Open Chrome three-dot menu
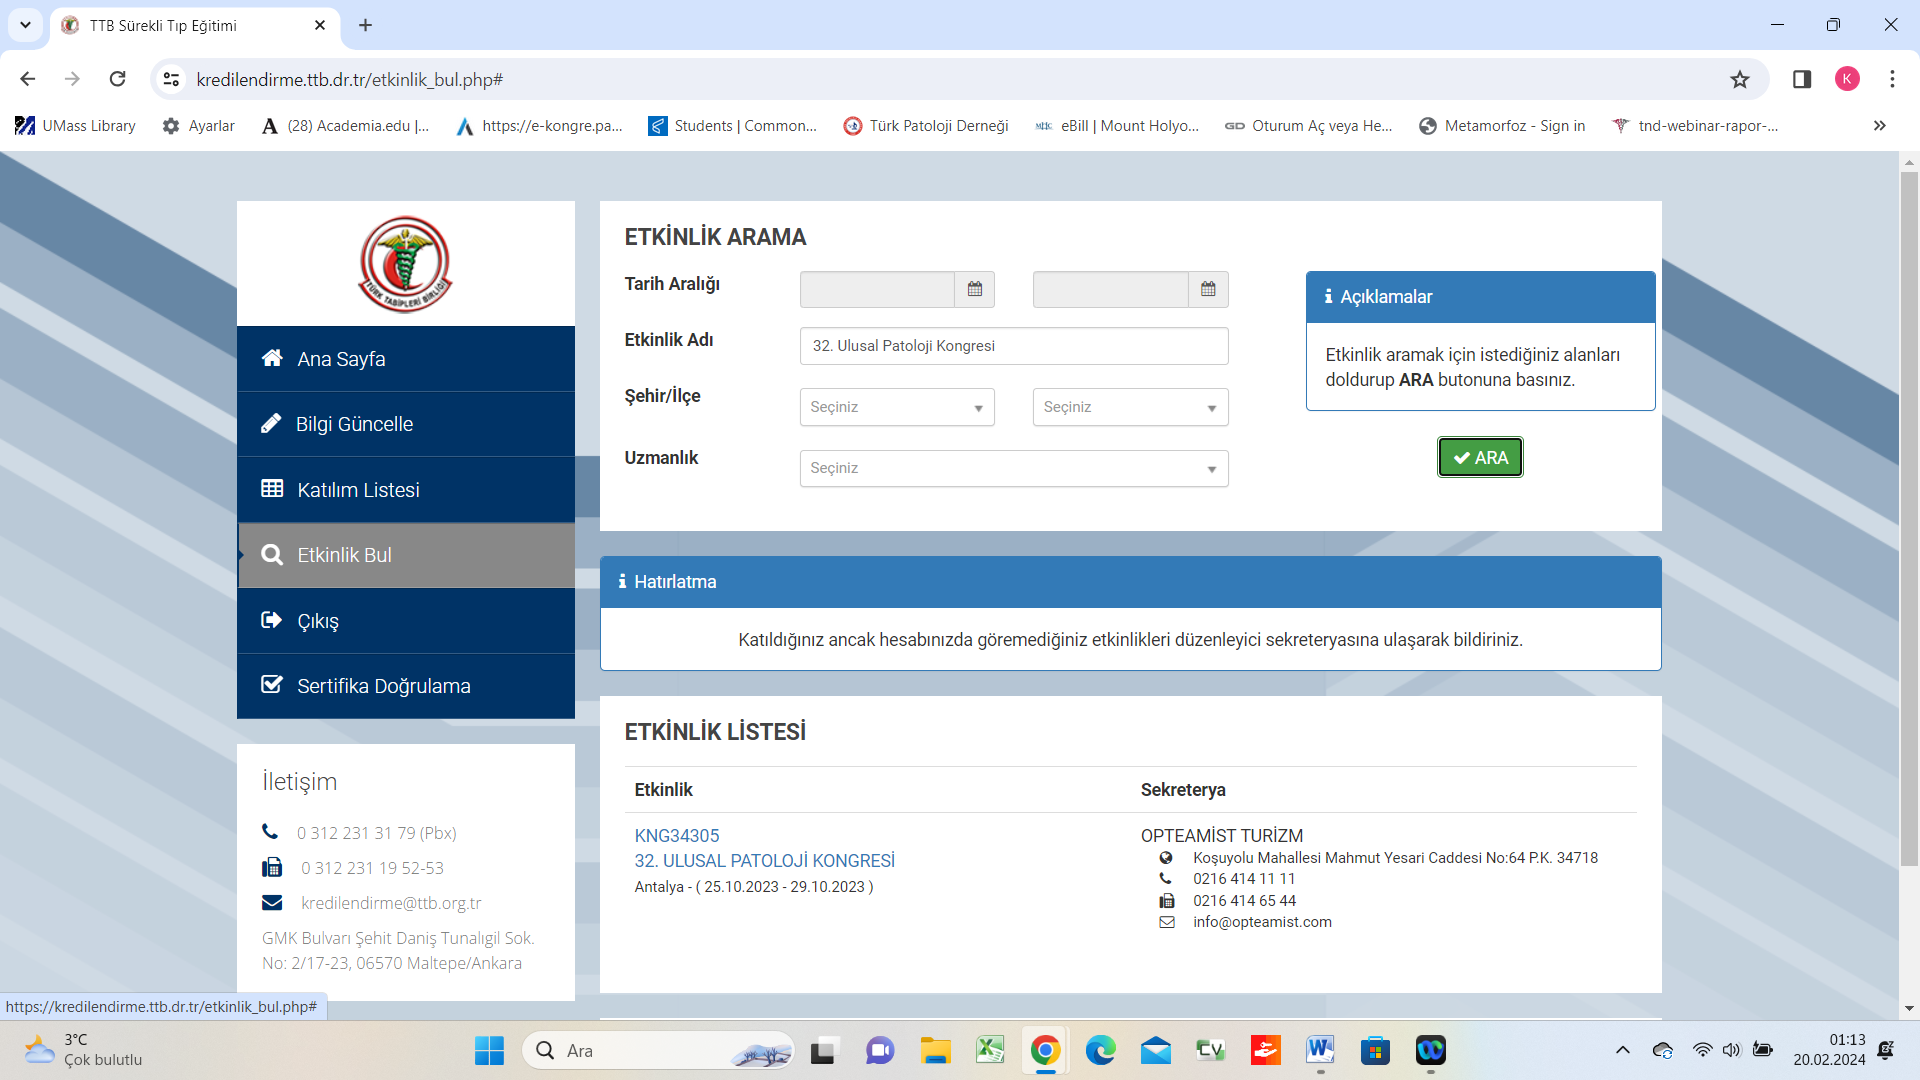The width and height of the screenshot is (1920, 1080). [x=1892, y=79]
